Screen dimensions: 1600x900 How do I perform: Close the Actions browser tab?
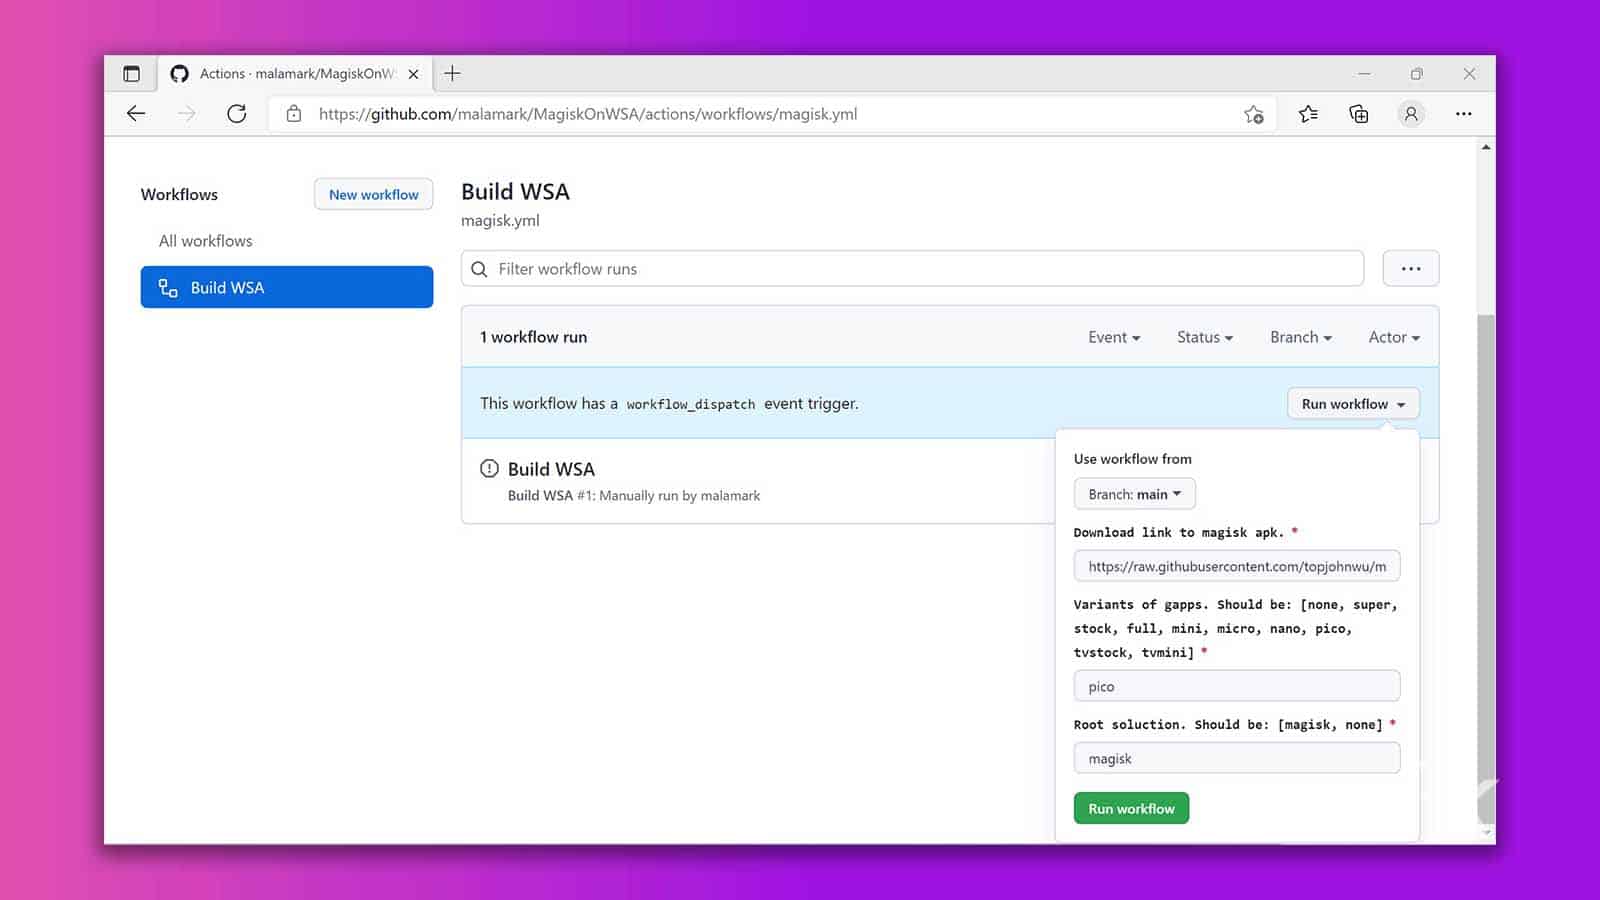413,74
